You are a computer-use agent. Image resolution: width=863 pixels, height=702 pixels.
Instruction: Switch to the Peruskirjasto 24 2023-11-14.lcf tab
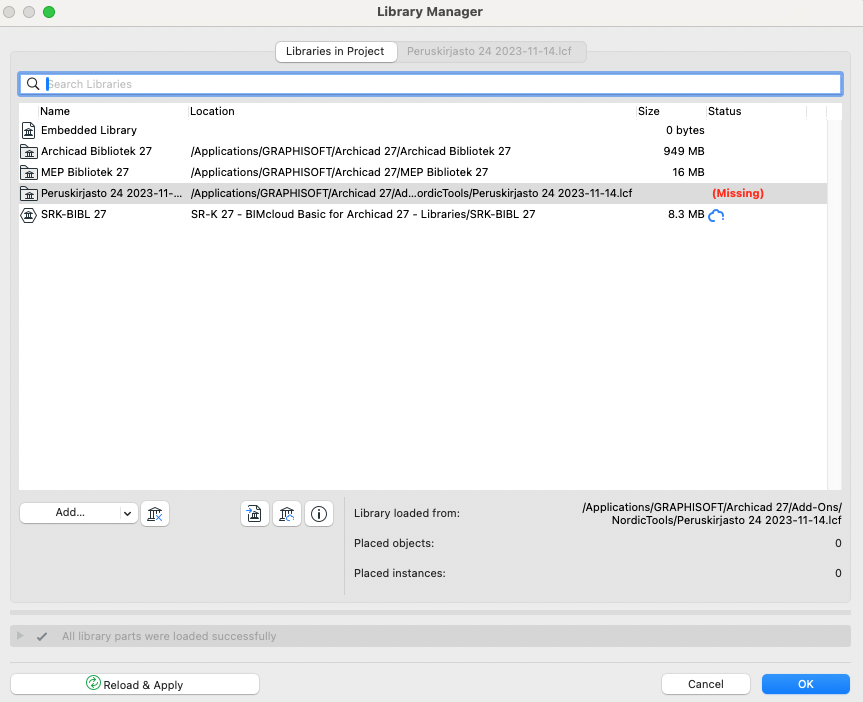(x=491, y=51)
